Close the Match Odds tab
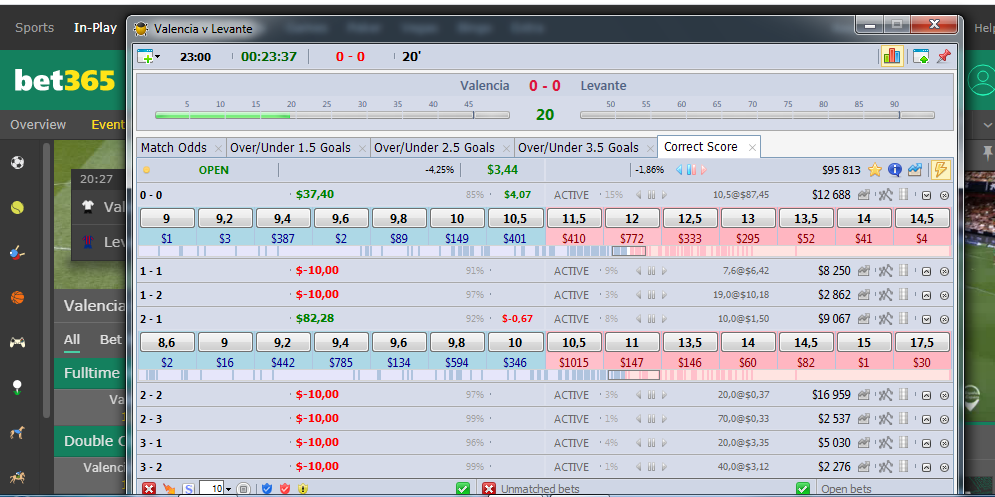This screenshot has height=497, width=995. (218, 149)
